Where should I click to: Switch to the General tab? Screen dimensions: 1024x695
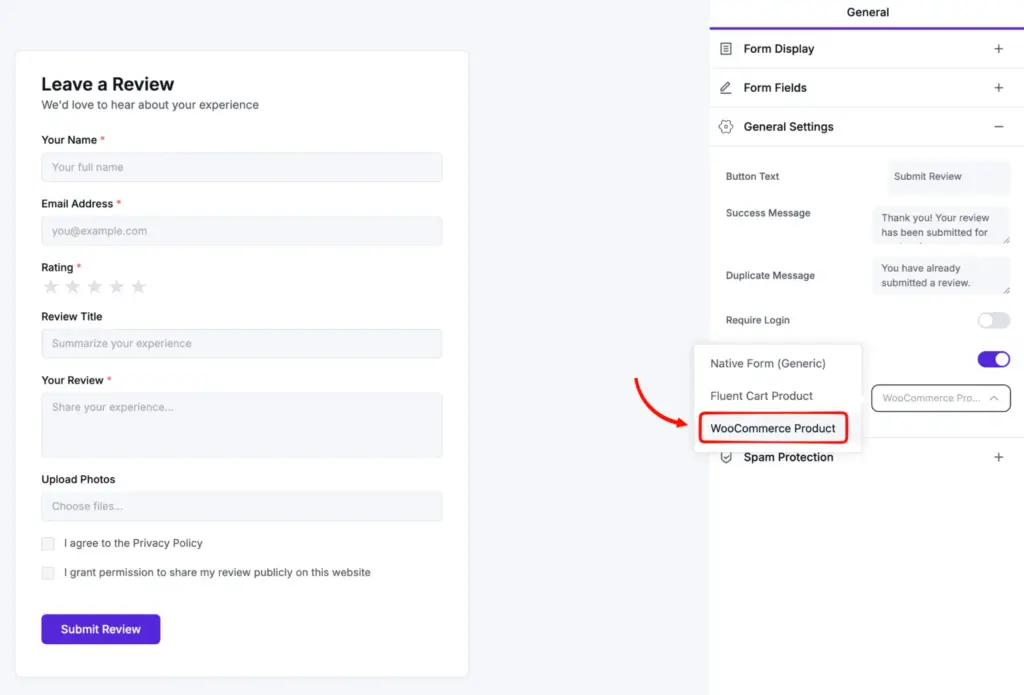tap(867, 12)
